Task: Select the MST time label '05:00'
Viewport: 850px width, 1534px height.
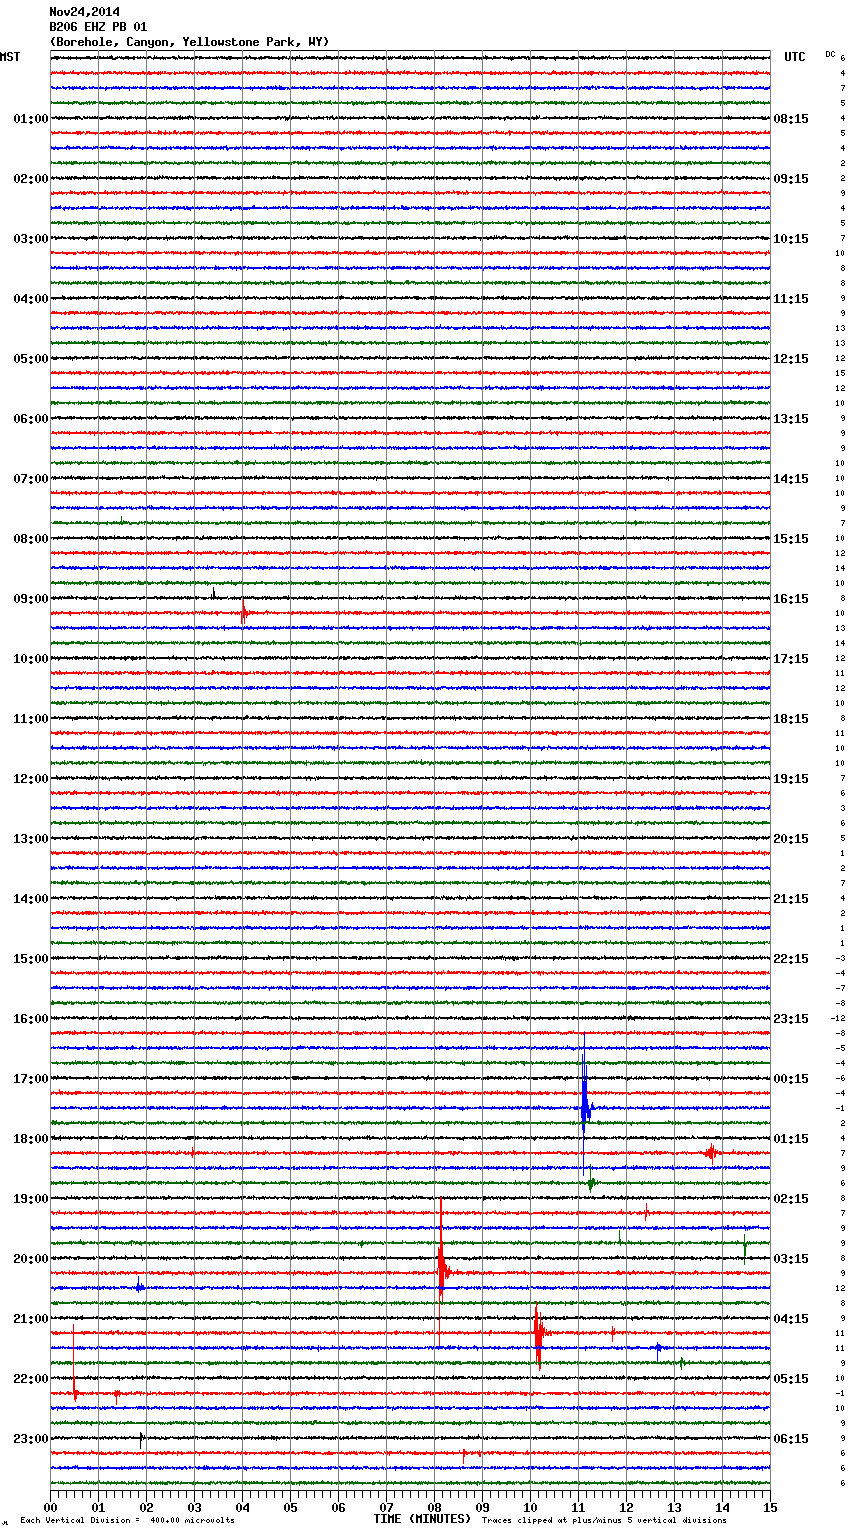Action: pos(31,359)
